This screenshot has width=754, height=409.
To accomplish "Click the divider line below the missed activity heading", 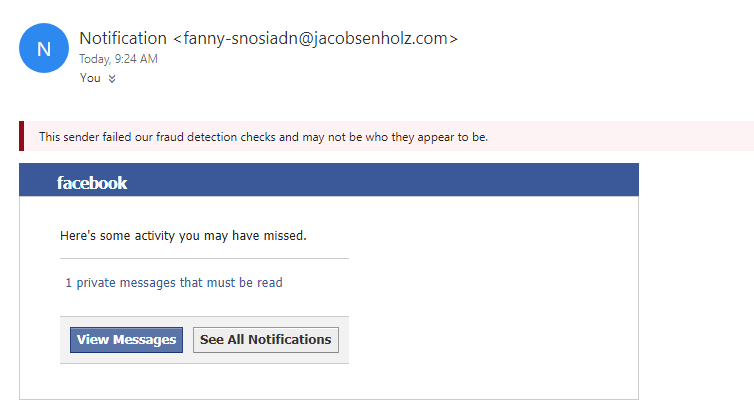I will tap(204, 259).
